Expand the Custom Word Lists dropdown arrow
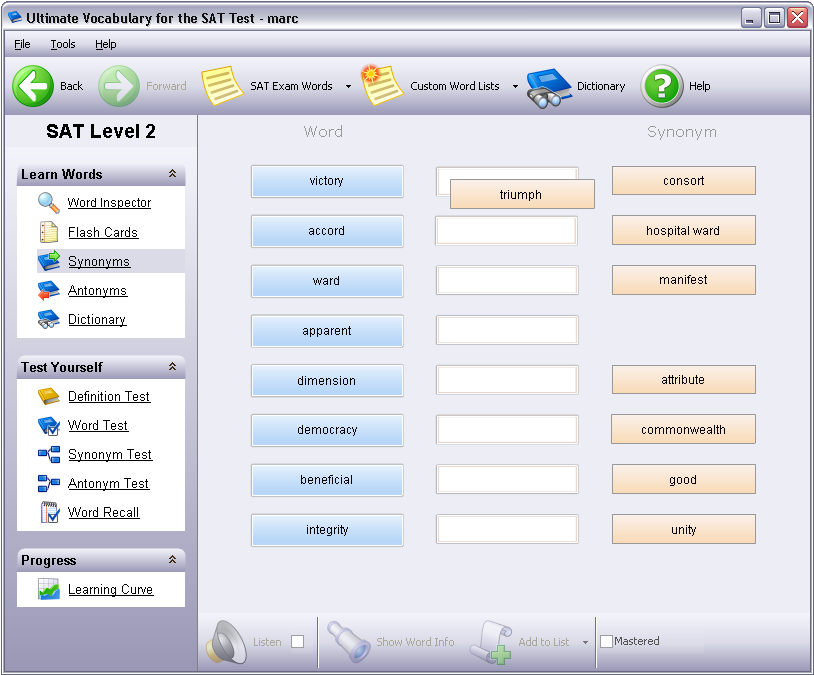The height and width of the screenshot is (675, 814). [x=515, y=87]
